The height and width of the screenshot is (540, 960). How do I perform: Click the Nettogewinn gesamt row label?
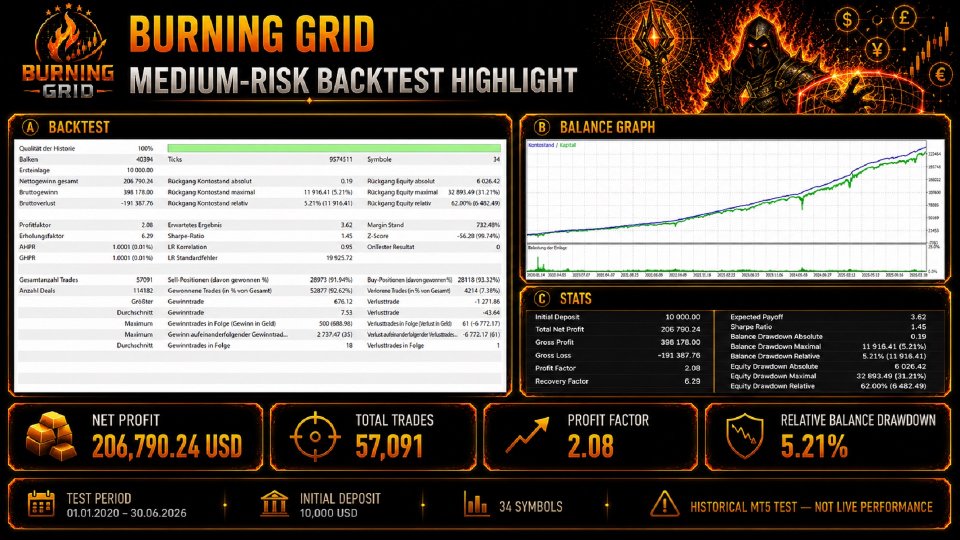coord(48,181)
